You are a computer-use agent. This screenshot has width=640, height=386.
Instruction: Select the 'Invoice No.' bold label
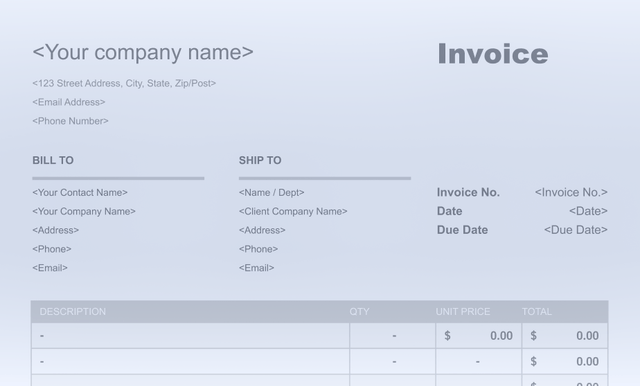pyautogui.click(x=468, y=192)
